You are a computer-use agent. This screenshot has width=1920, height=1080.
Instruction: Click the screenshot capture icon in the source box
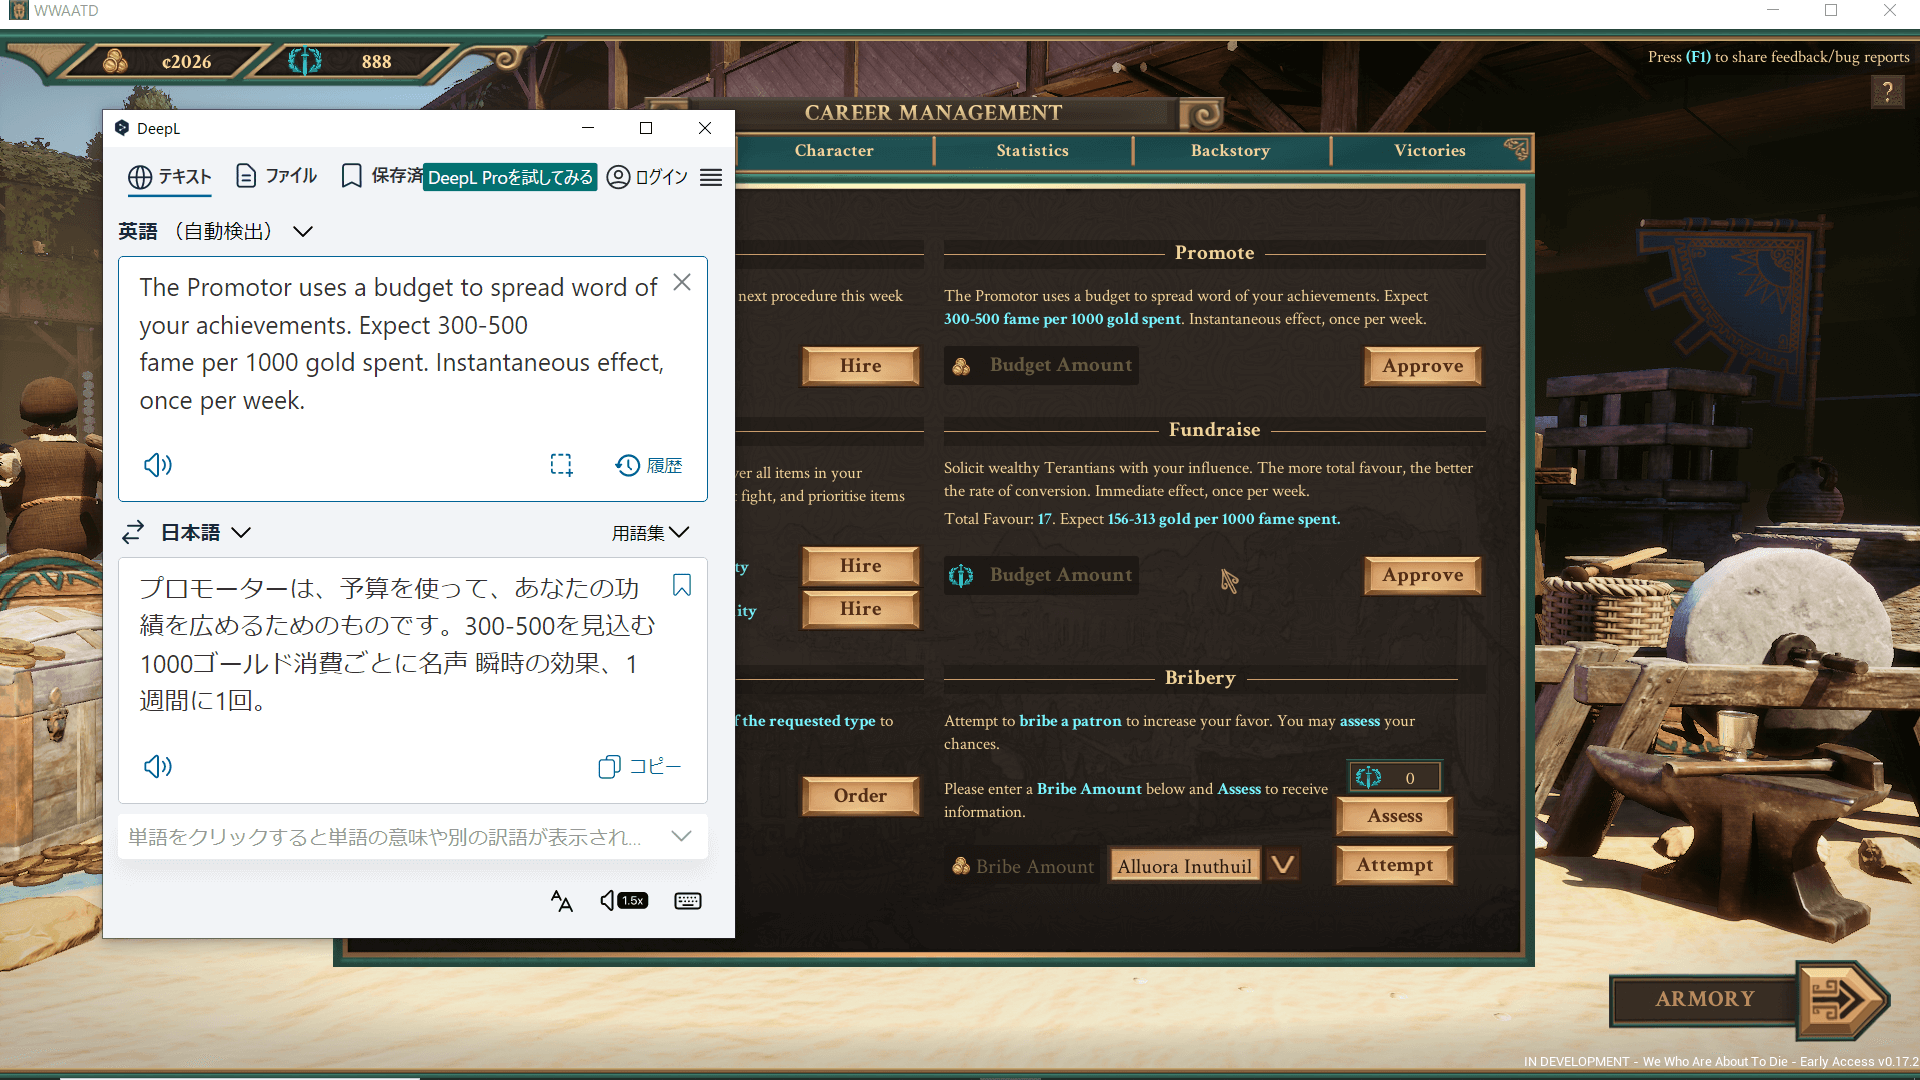tap(561, 464)
